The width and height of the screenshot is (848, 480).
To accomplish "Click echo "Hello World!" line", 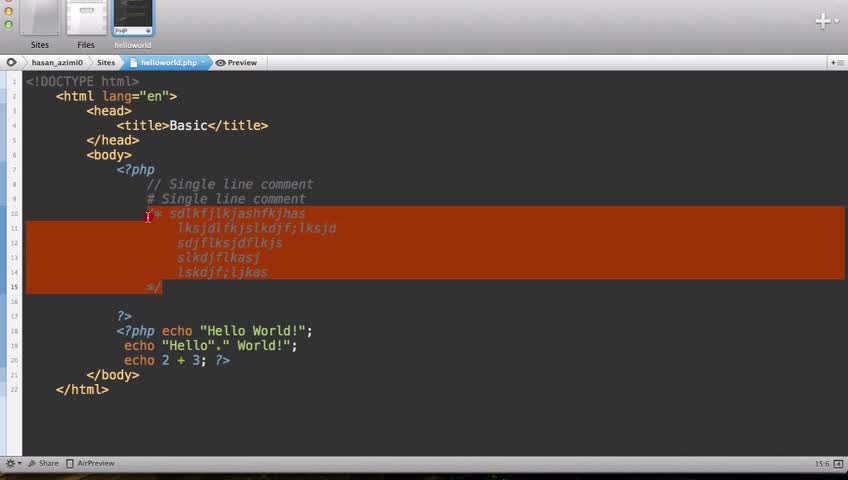I will click(x=214, y=331).
